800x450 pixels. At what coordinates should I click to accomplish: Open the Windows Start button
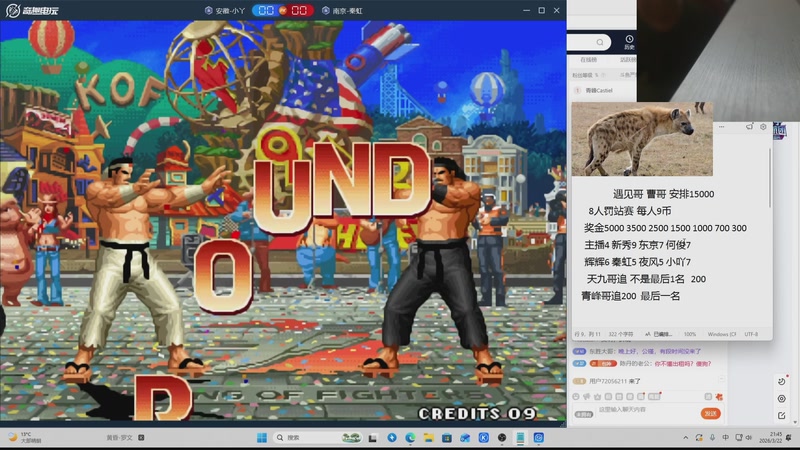pyautogui.click(x=262, y=438)
